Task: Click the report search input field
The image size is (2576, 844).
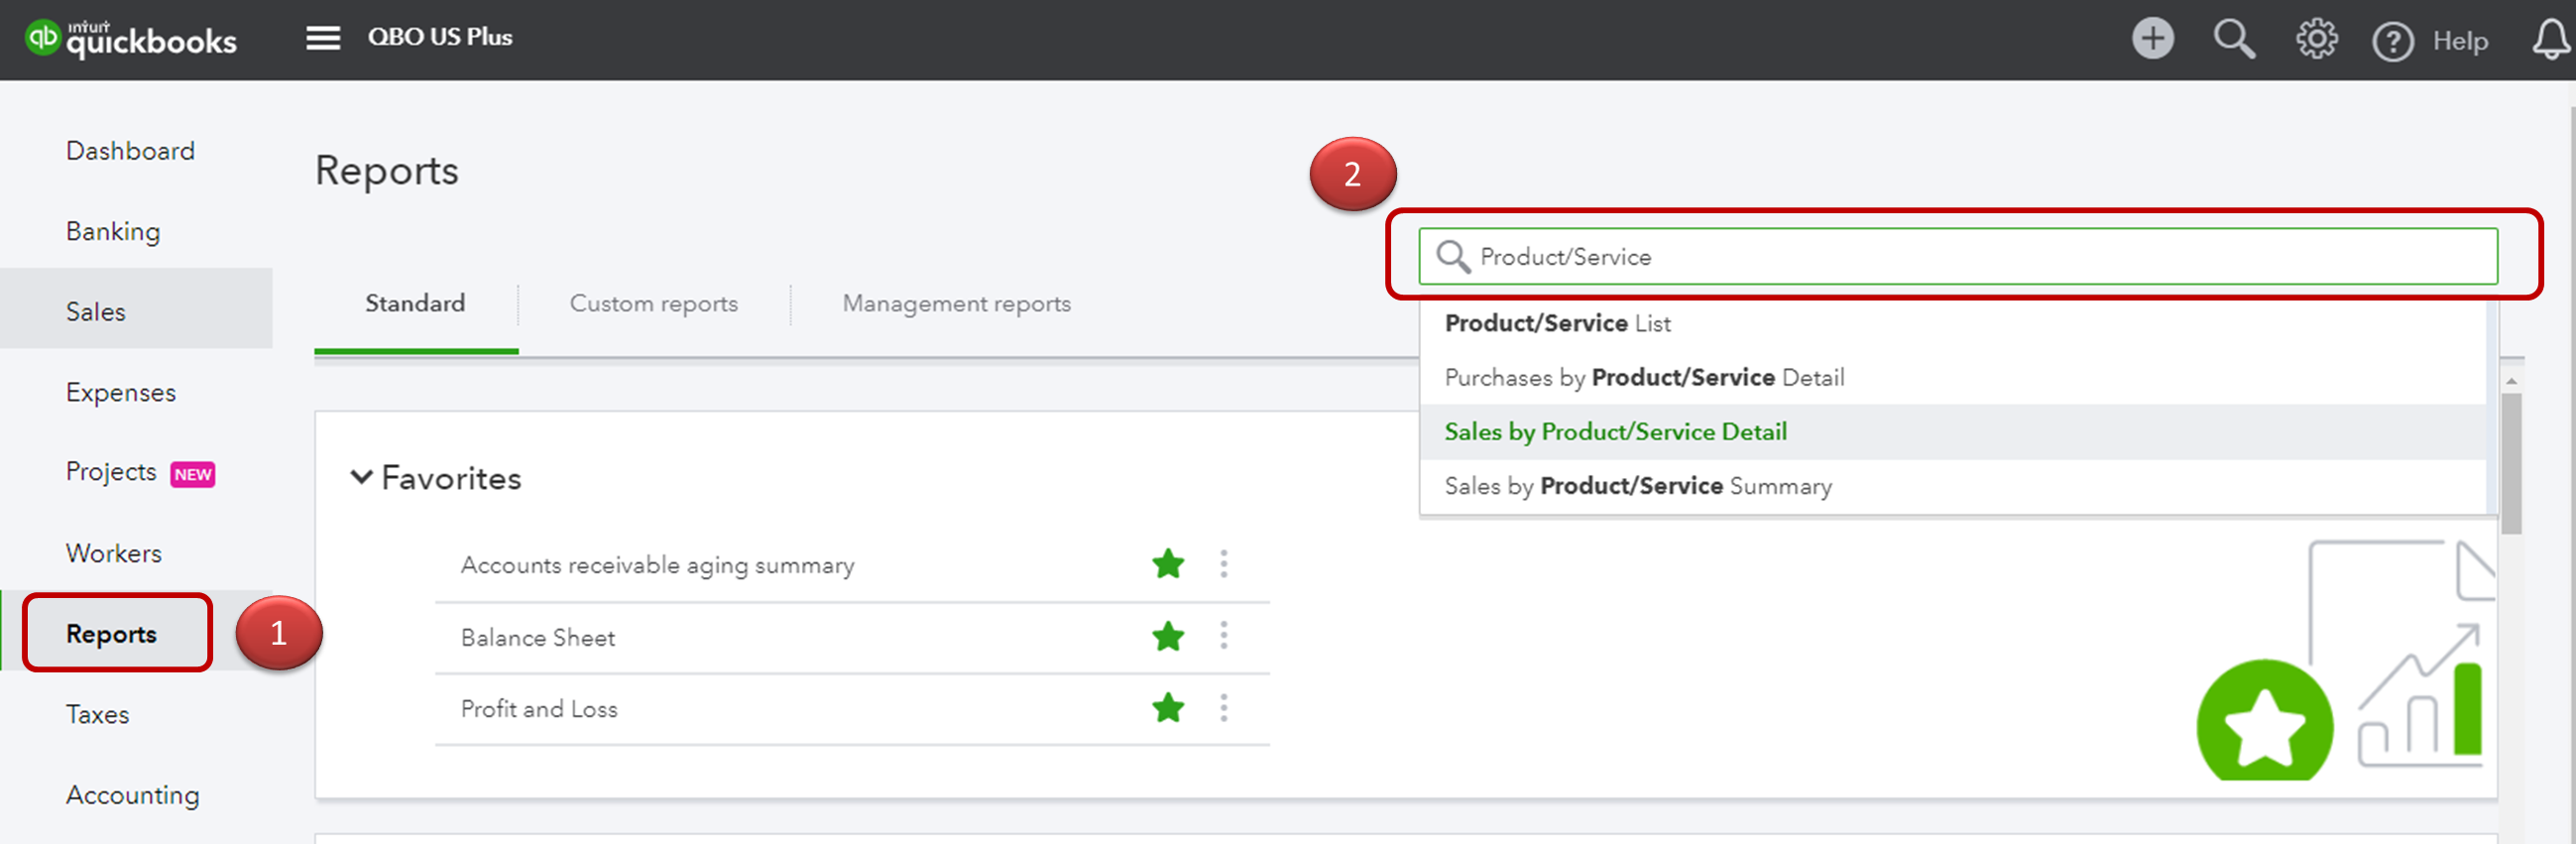Action: pos(1957,257)
